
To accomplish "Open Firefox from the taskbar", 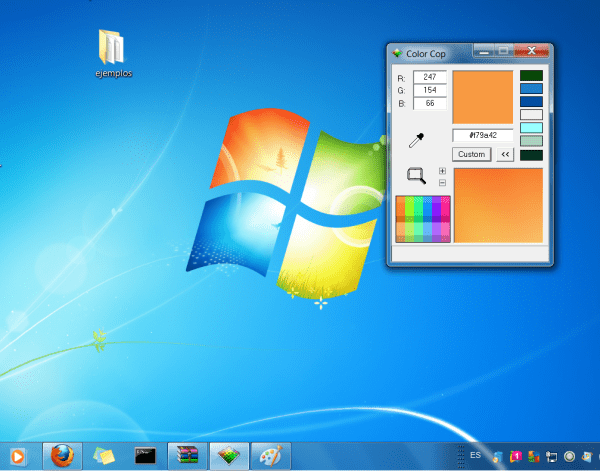I will pyautogui.click(x=62, y=455).
